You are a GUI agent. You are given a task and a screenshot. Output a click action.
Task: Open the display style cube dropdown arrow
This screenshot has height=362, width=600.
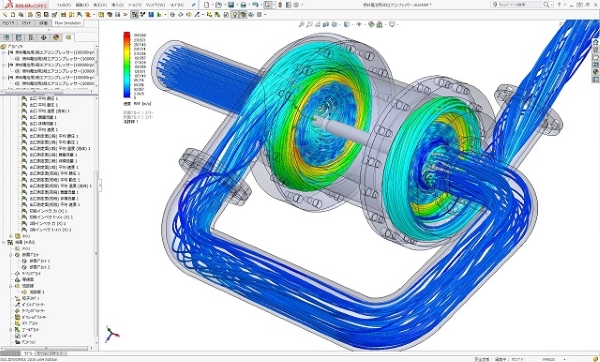click(x=352, y=24)
